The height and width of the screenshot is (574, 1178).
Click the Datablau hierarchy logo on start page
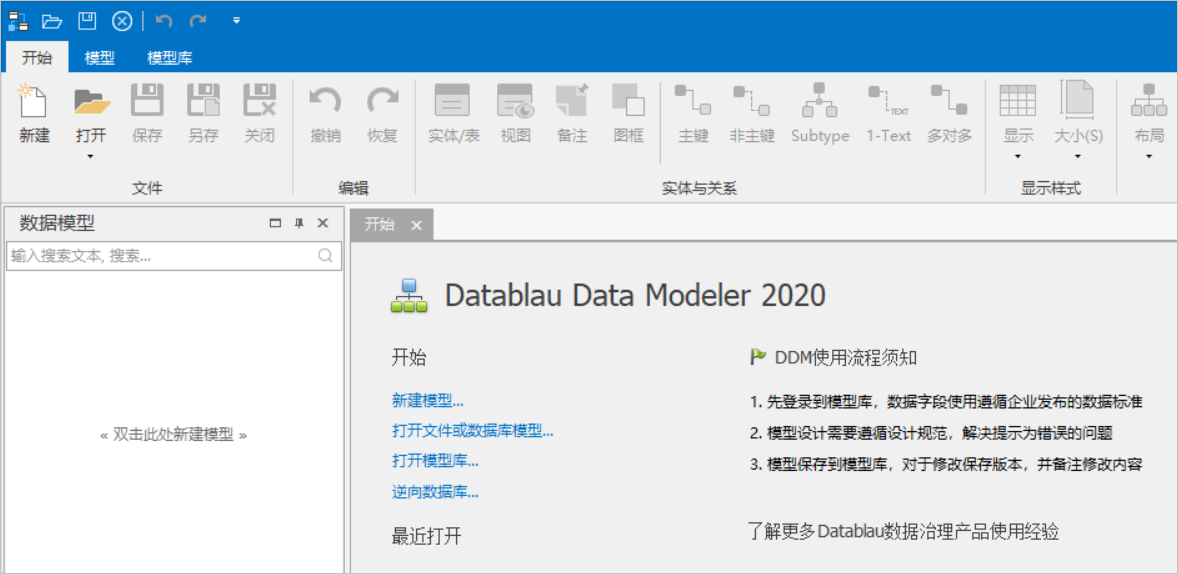[409, 295]
